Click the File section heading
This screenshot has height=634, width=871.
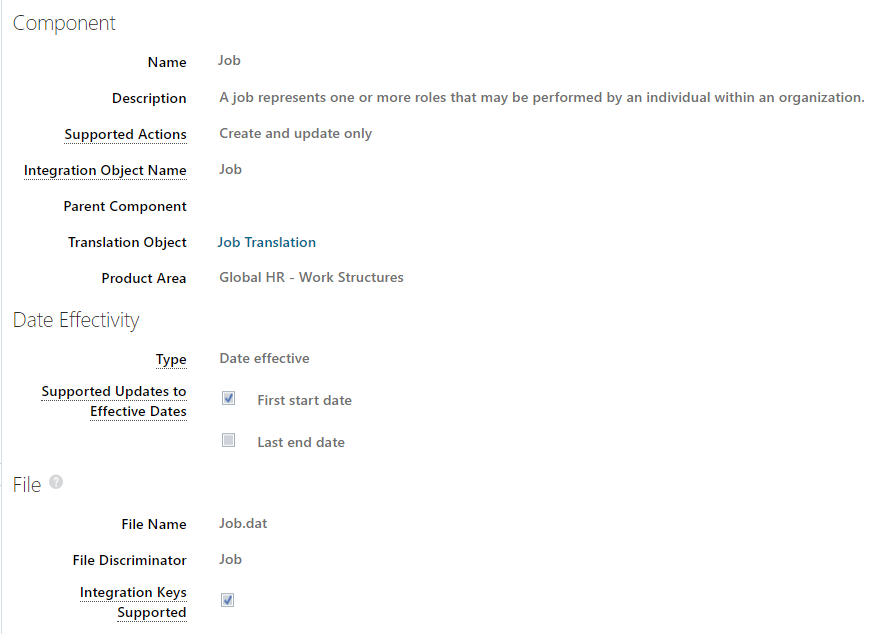pos(27,485)
